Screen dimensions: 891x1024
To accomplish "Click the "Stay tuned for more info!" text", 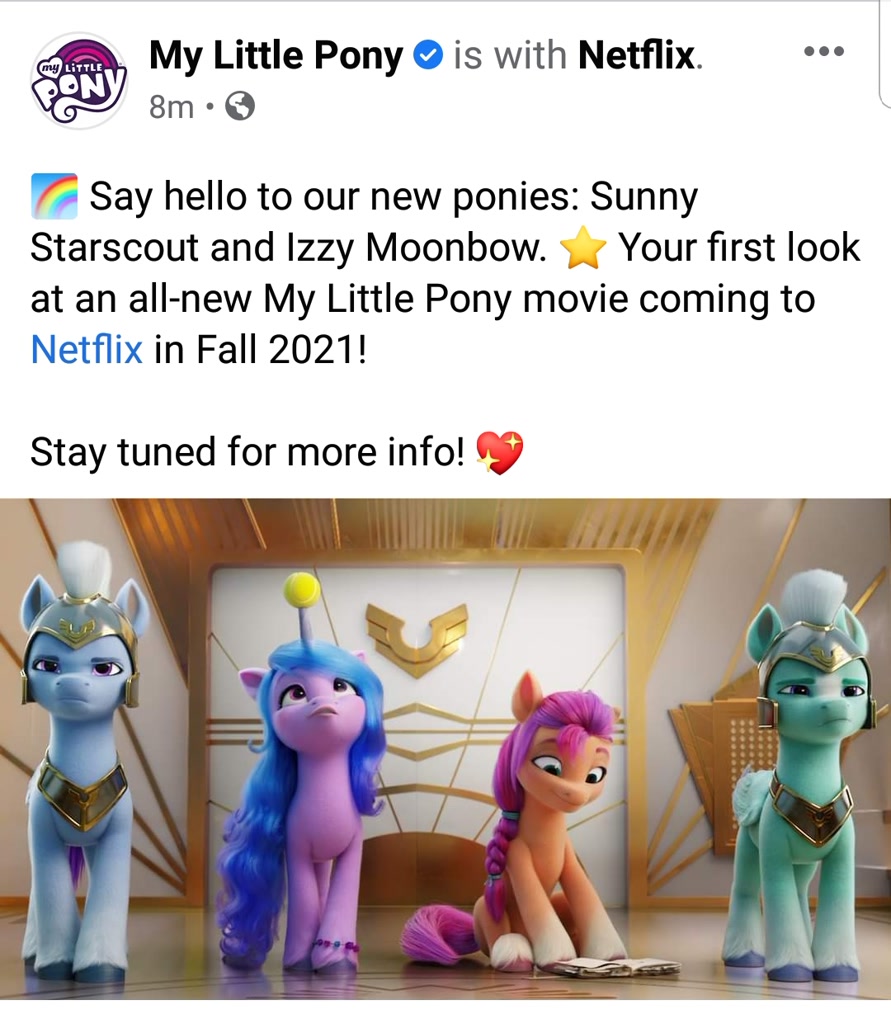I will pos(248,452).
